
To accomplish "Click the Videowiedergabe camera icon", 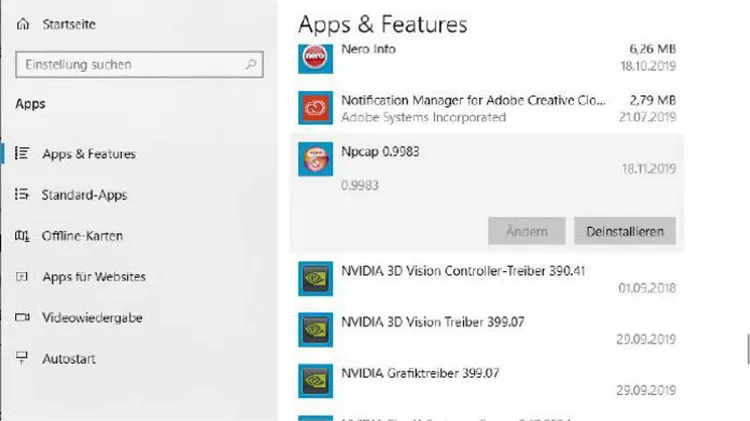I will 22,317.
